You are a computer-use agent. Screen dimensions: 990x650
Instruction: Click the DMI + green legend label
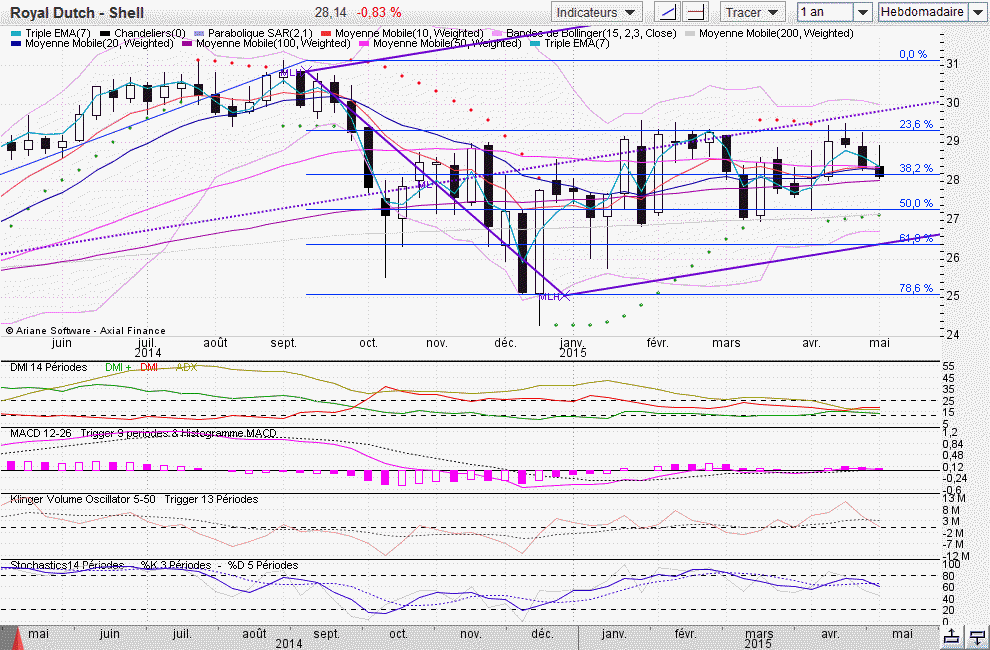point(118,367)
